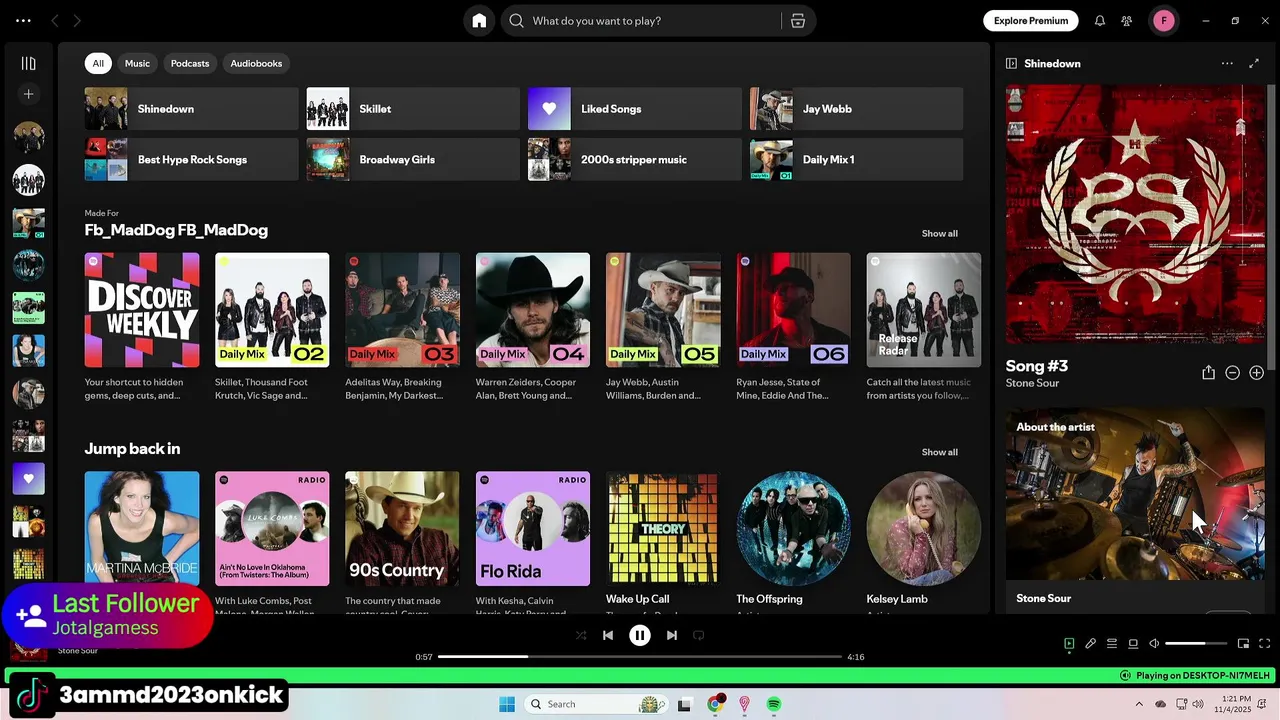The image size is (1280, 720).
Task: Go to the Spotify Home page
Action: [479, 21]
